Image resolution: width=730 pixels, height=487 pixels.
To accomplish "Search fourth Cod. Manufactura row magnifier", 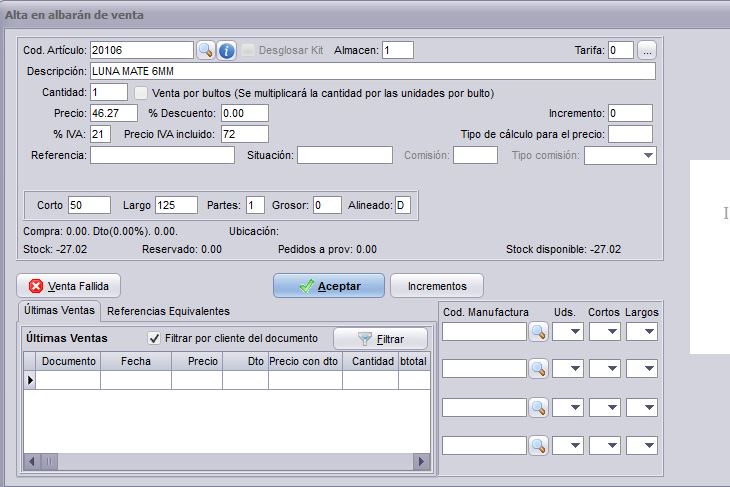I will click(x=538, y=446).
